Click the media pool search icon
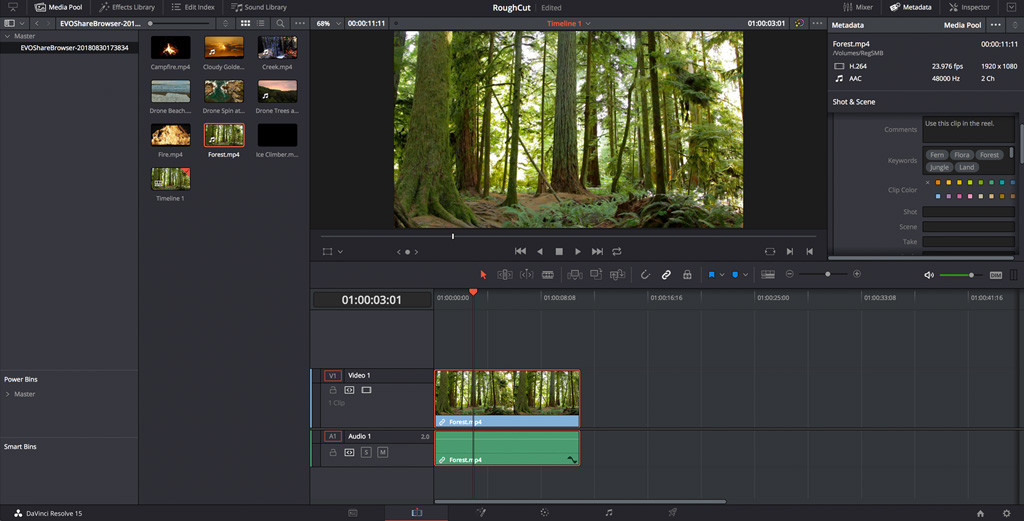This screenshot has height=521, width=1024. 280,23
